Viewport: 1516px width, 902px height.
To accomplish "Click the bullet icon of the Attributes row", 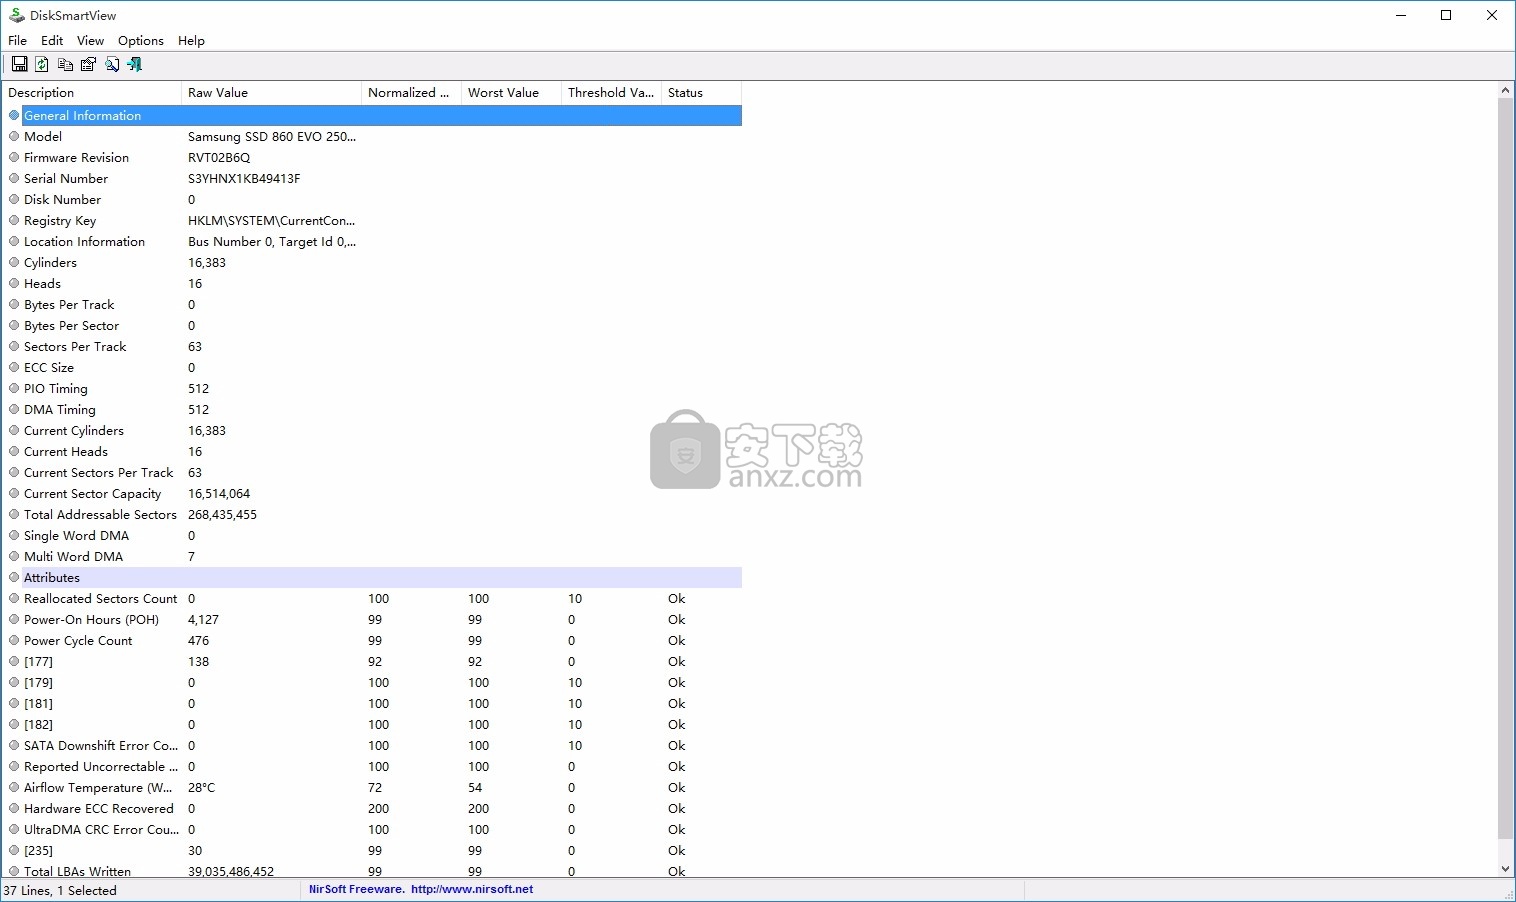I will [14, 577].
